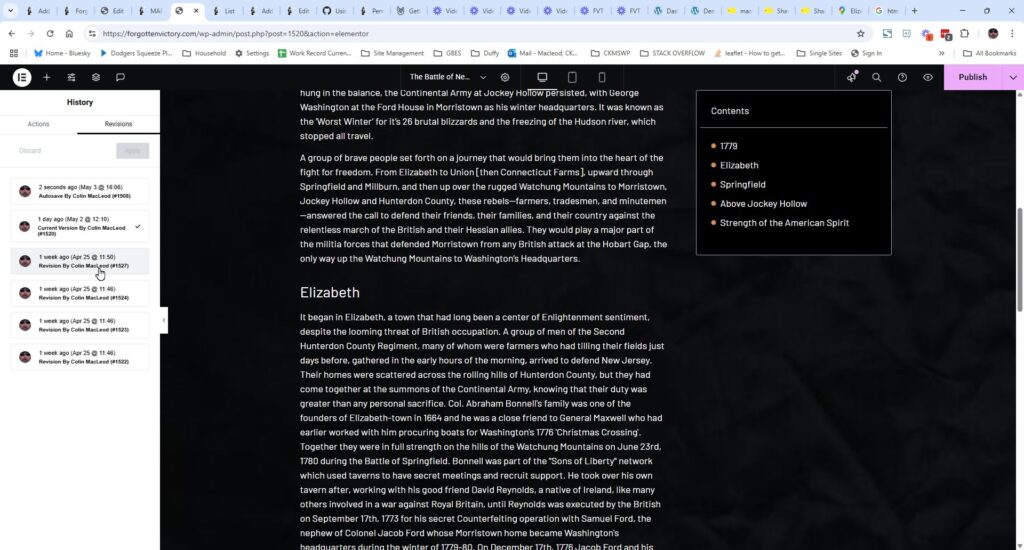
Task: Open the browser home page
Action: click(69, 33)
